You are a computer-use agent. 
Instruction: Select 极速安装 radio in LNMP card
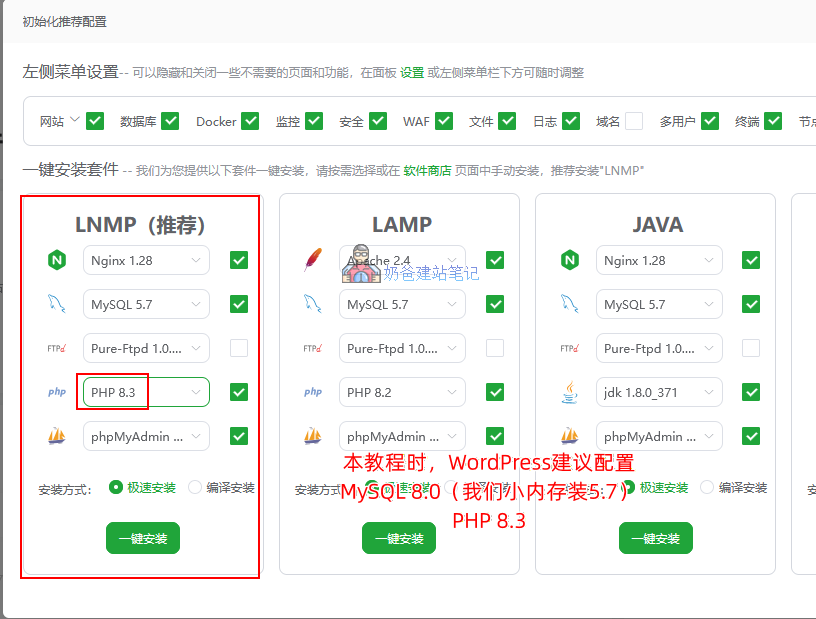tap(116, 487)
